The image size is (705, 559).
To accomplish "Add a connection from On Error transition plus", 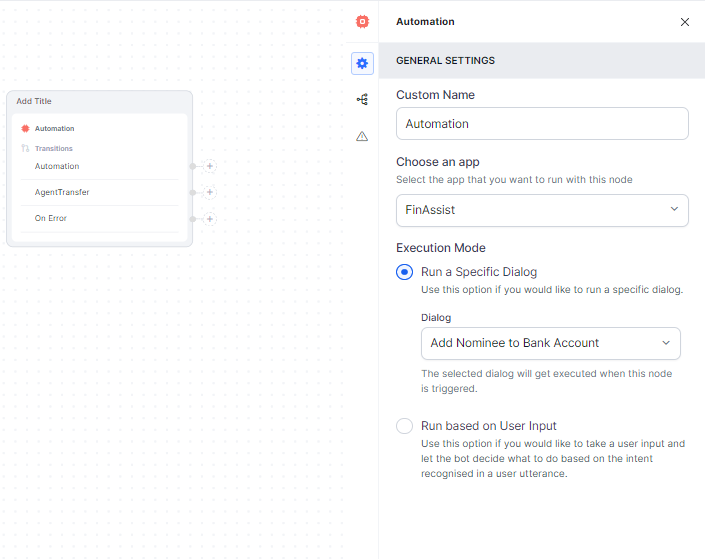I will pos(210,219).
